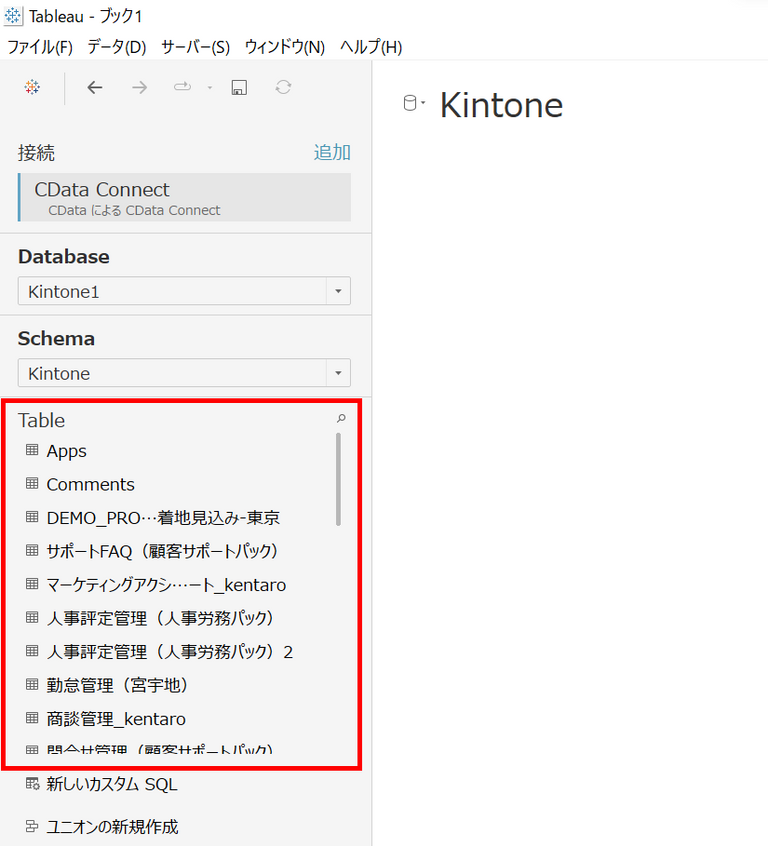This screenshot has height=846, width=768.
Task: Click the database cylinder icon beside Kintone title
Action: [410, 103]
